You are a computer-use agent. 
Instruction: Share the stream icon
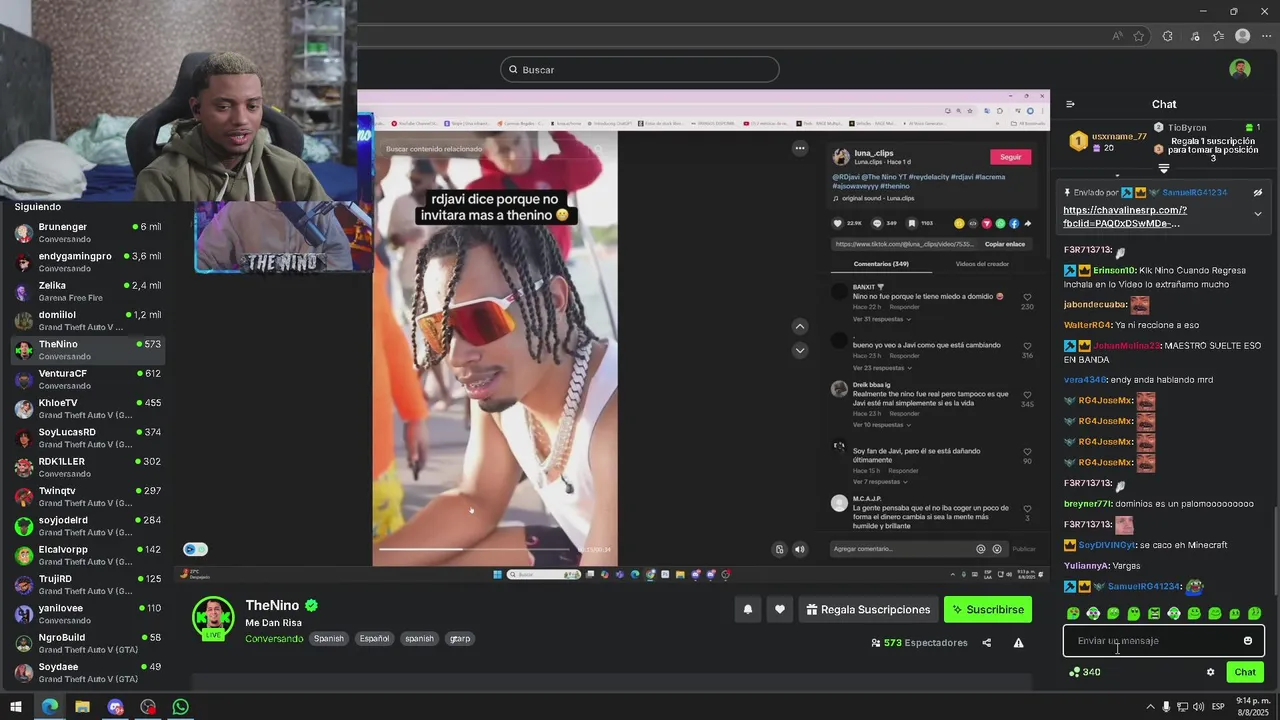[986, 643]
